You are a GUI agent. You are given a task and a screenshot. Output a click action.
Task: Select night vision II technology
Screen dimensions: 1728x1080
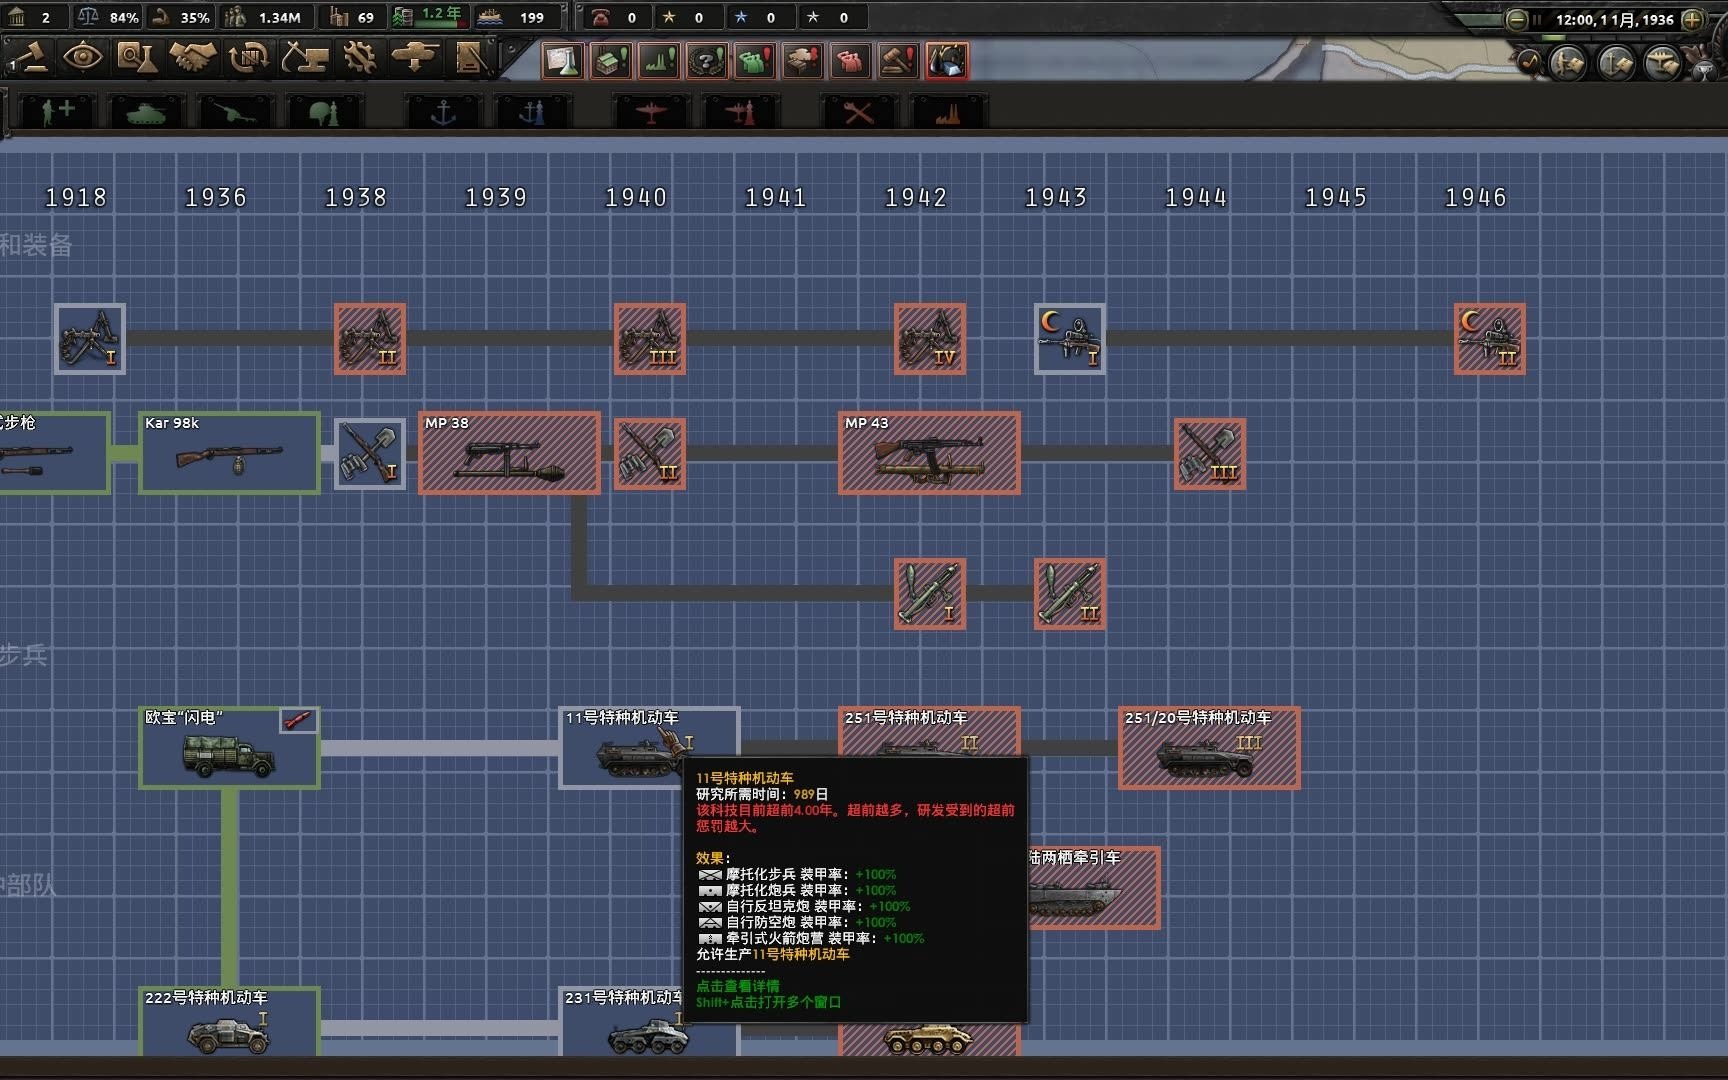click(1490, 339)
